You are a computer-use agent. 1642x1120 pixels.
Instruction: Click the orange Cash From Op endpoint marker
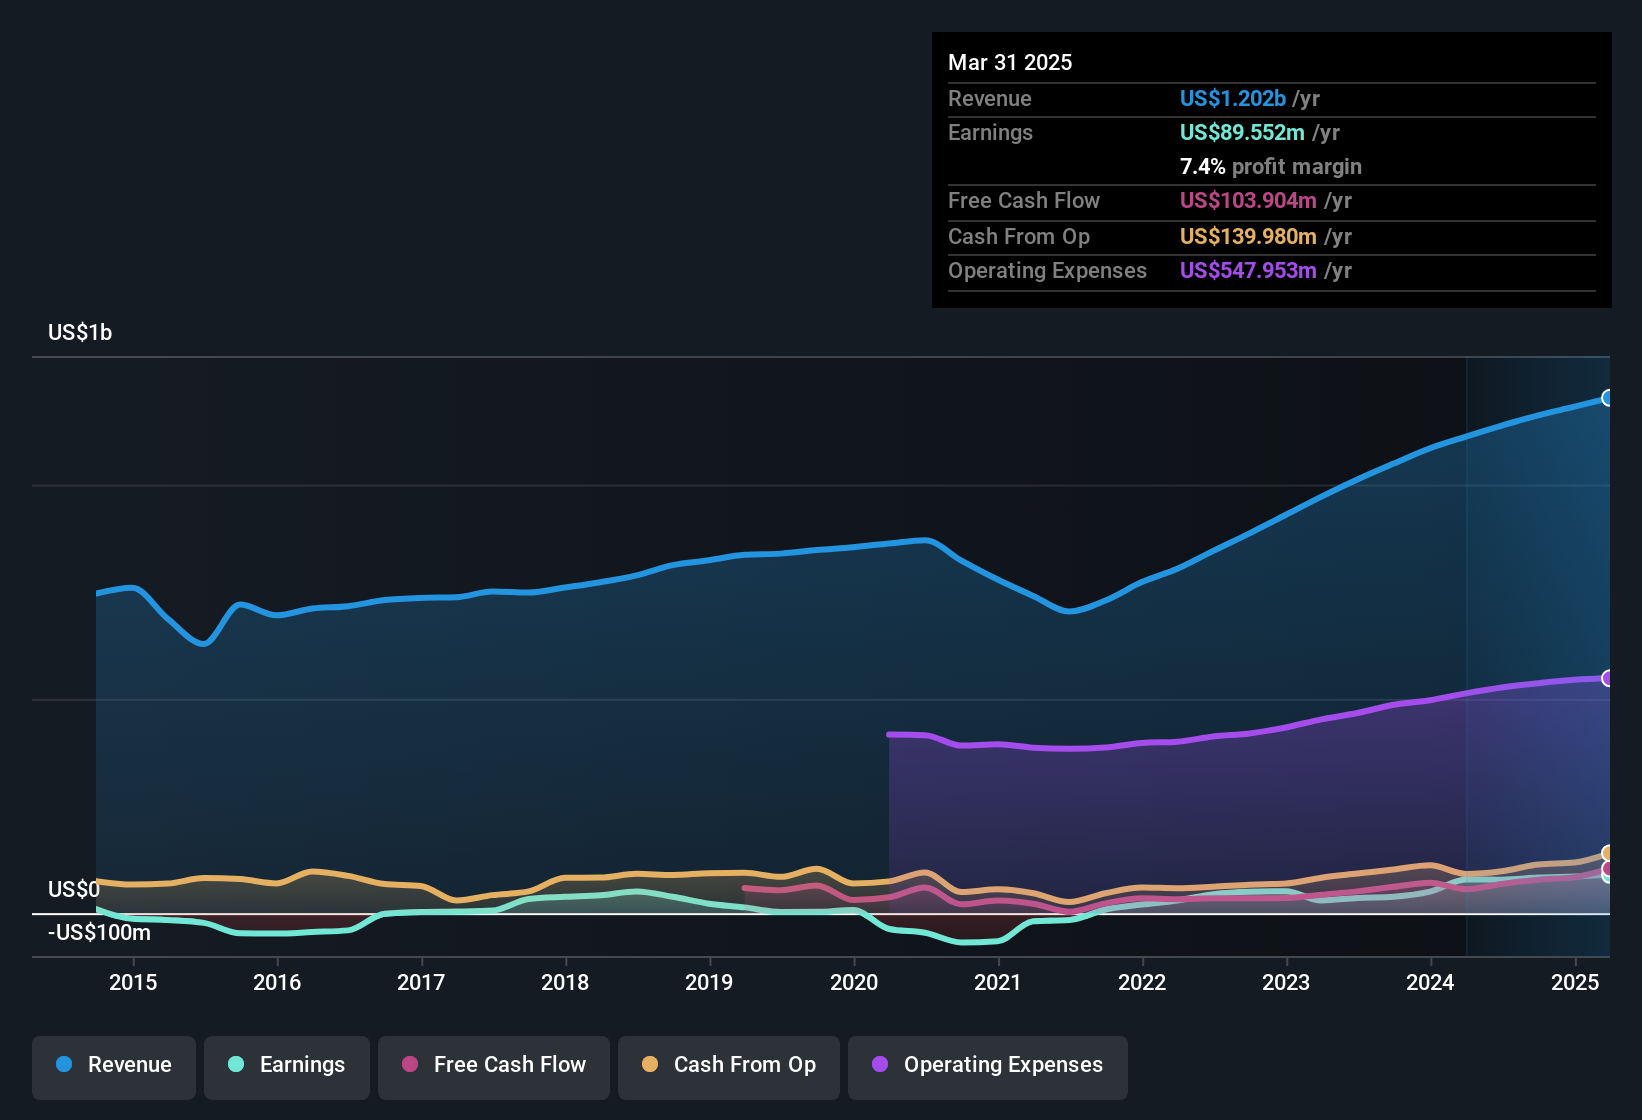[x=1607, y=853]
